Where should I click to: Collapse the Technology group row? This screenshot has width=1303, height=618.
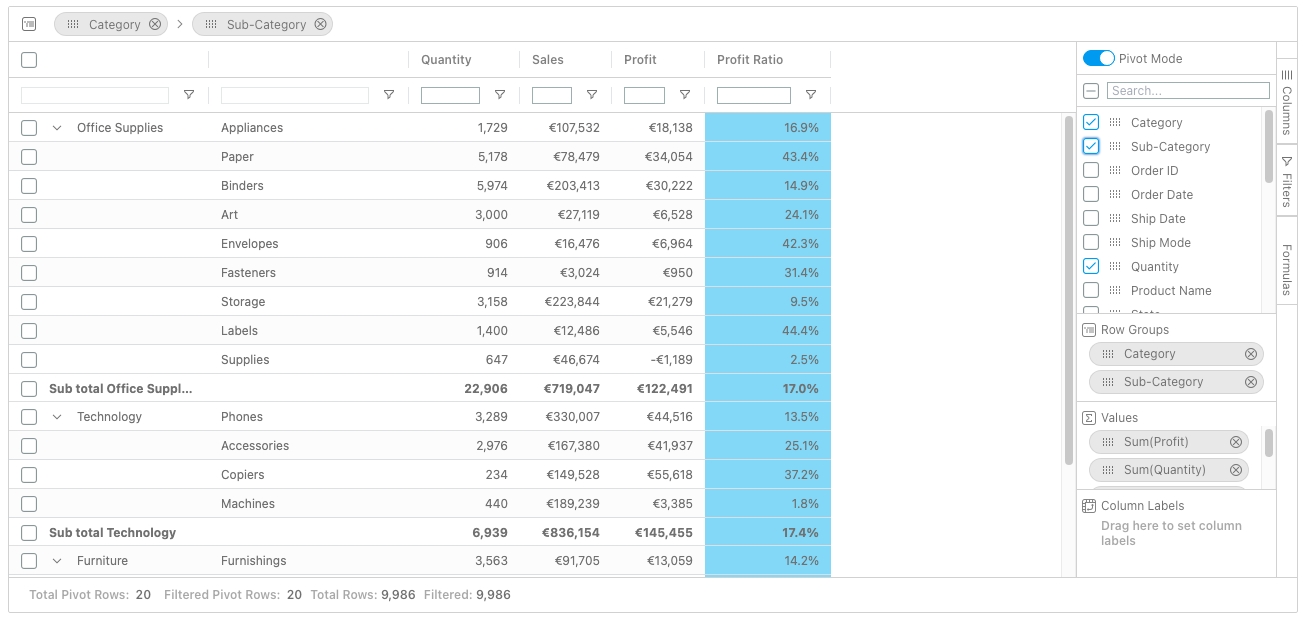point(57,417)
